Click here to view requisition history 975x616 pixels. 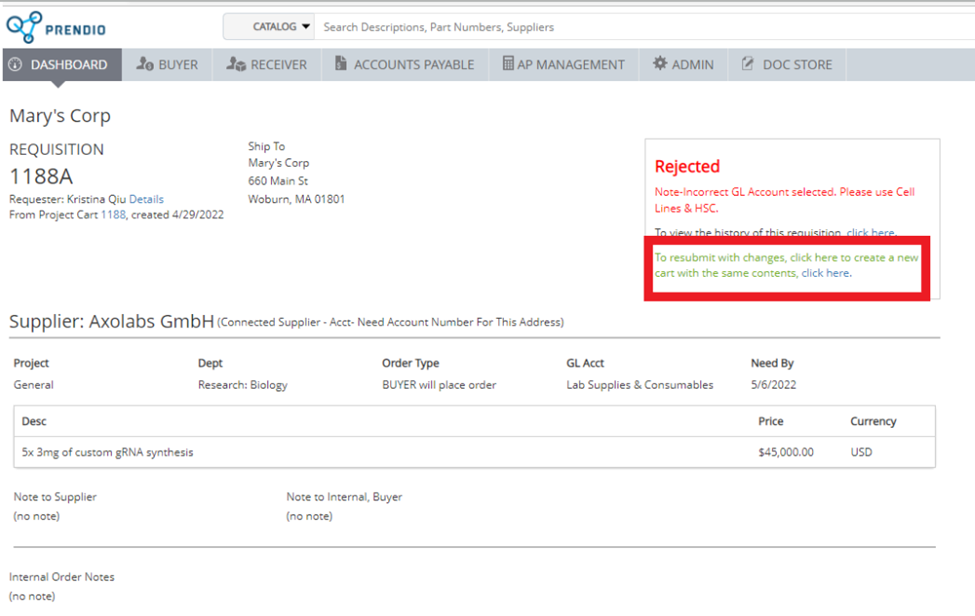coord(870,233)
